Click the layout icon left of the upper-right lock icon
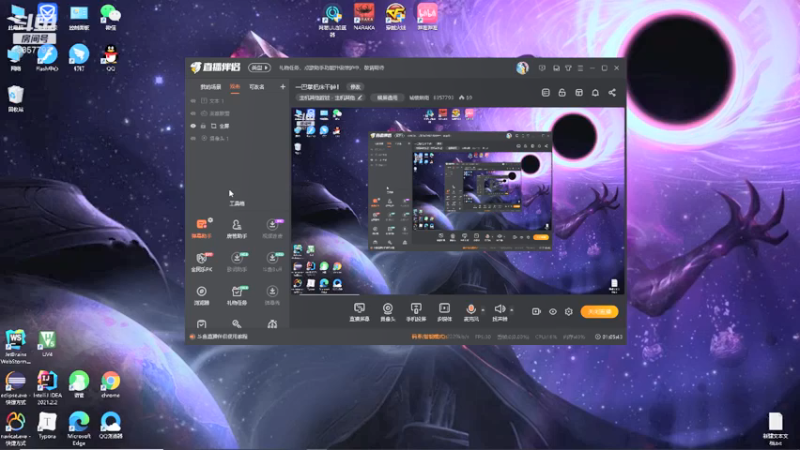This screenshot has width=800, height=450. (545, 93)
